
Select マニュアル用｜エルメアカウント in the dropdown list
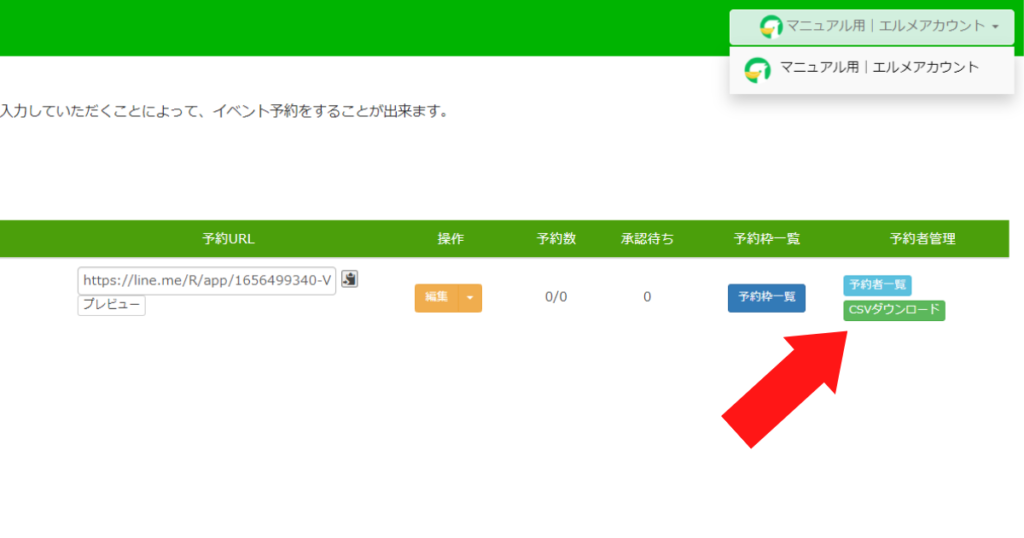[x=871, y=68]
